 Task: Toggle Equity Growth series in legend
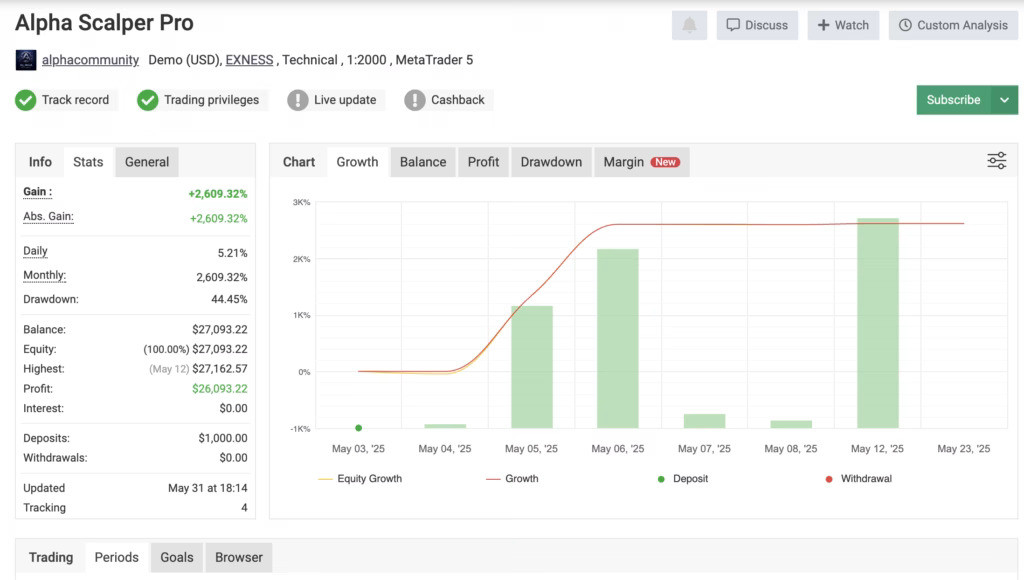360,479
